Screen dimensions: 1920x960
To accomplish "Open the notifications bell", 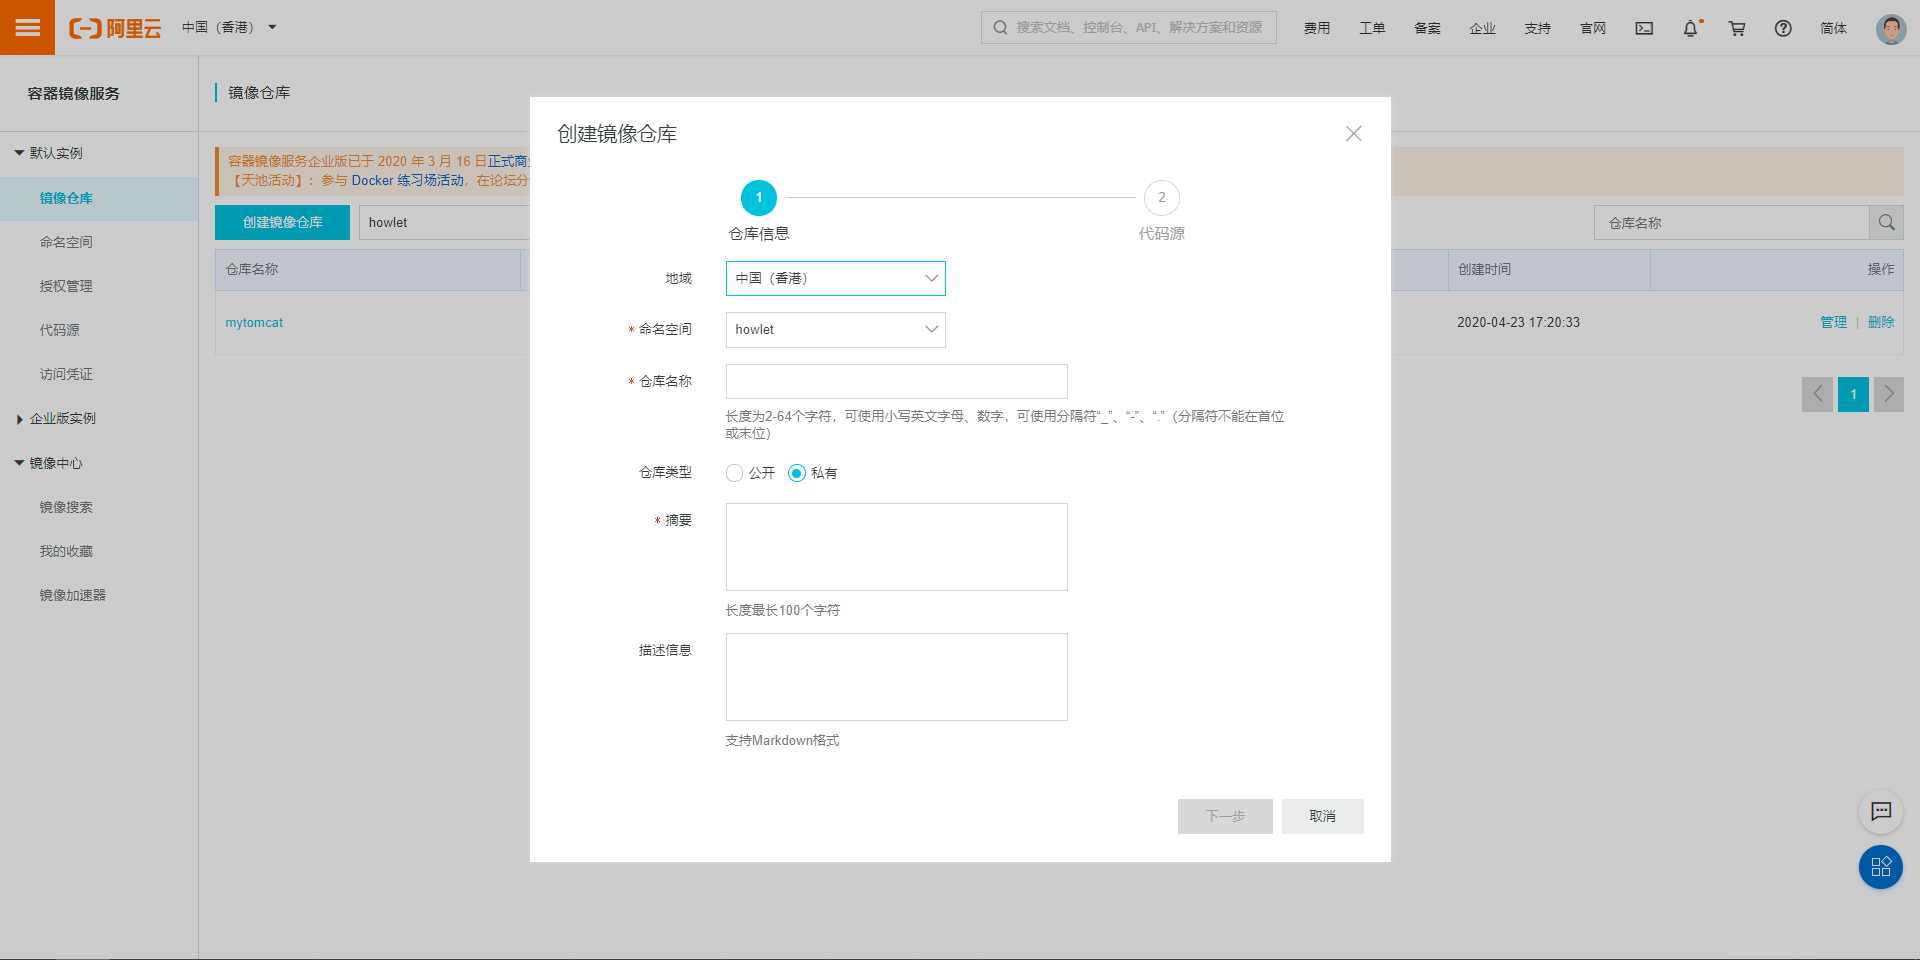I will tap(1691, 28).
